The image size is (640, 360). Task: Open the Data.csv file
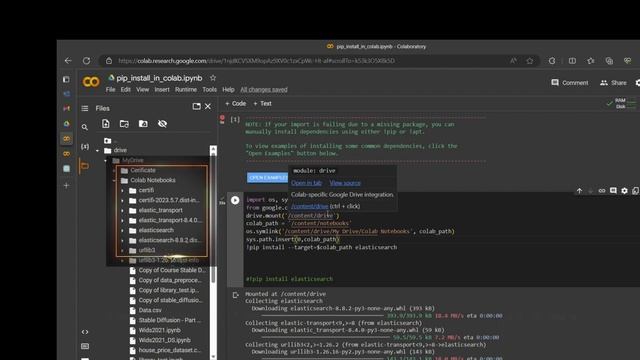(150, 310)
